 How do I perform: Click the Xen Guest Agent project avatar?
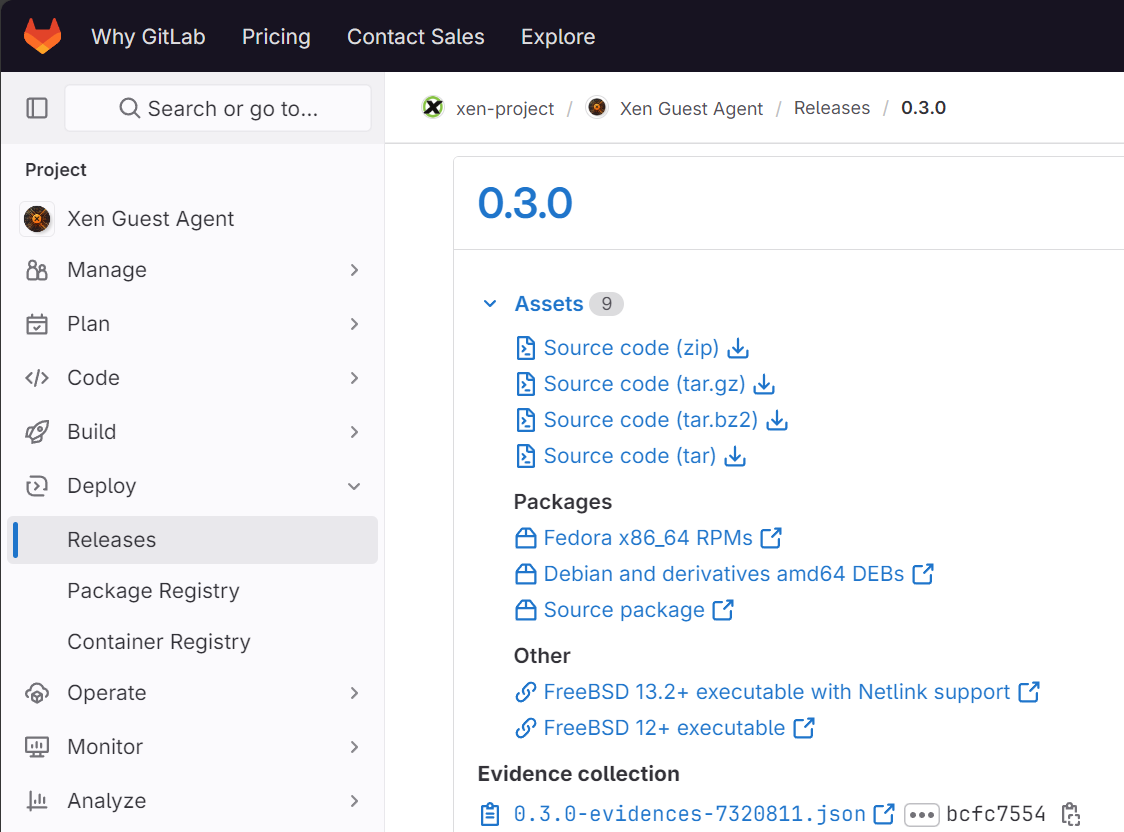tap(37, 219)
